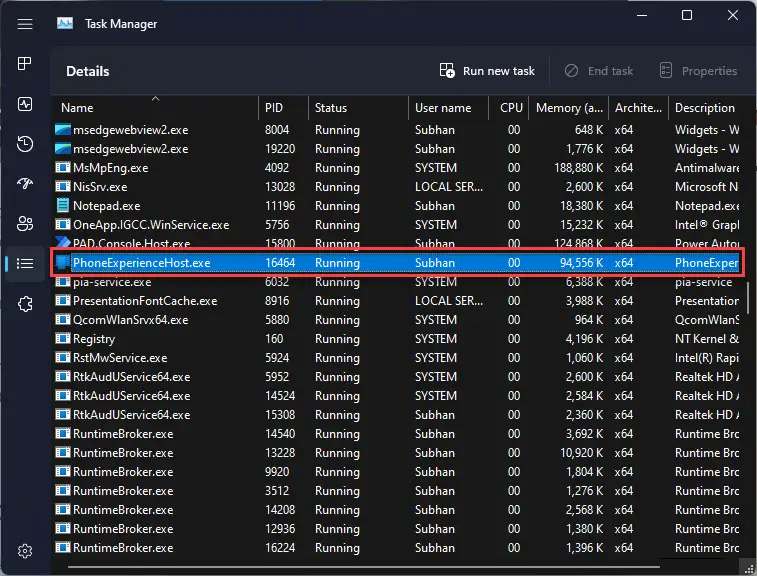Click the horizontal scrollbar at bottom
Screen dimensions: 757x576
(x=364, y=567)
